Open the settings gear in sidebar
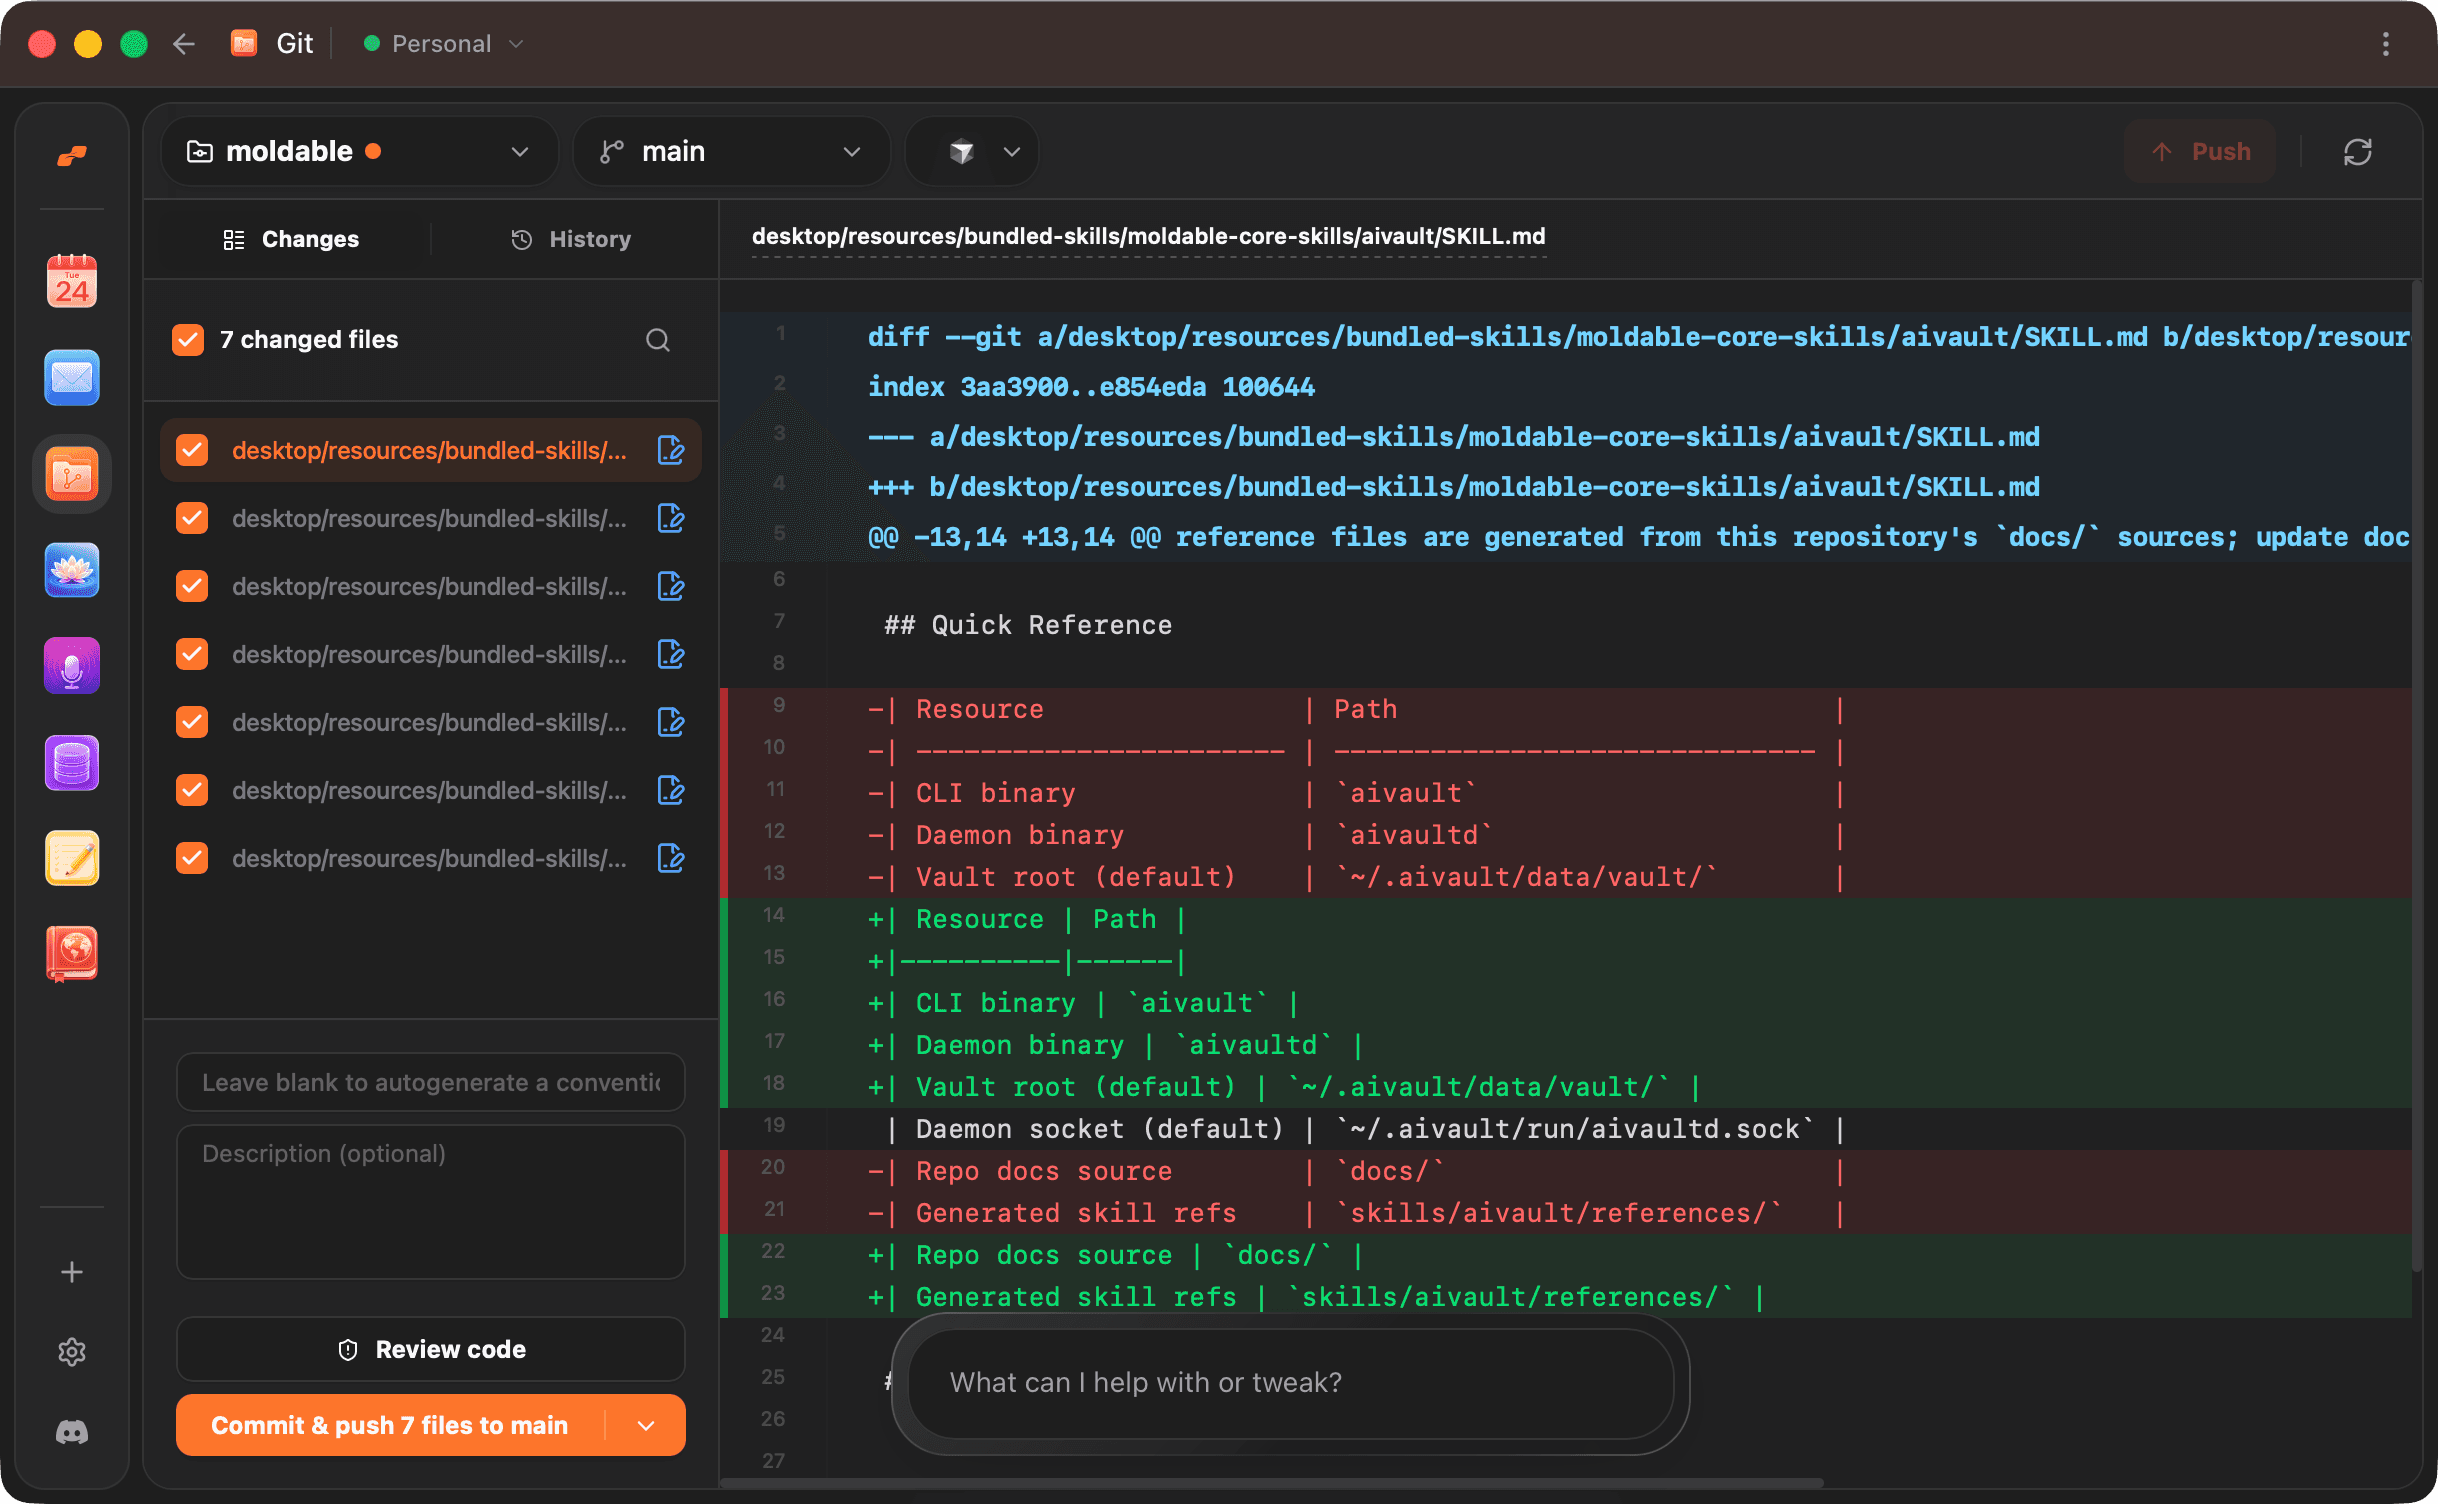Screen dimensions: 2438x1504 click(72, 1352)
